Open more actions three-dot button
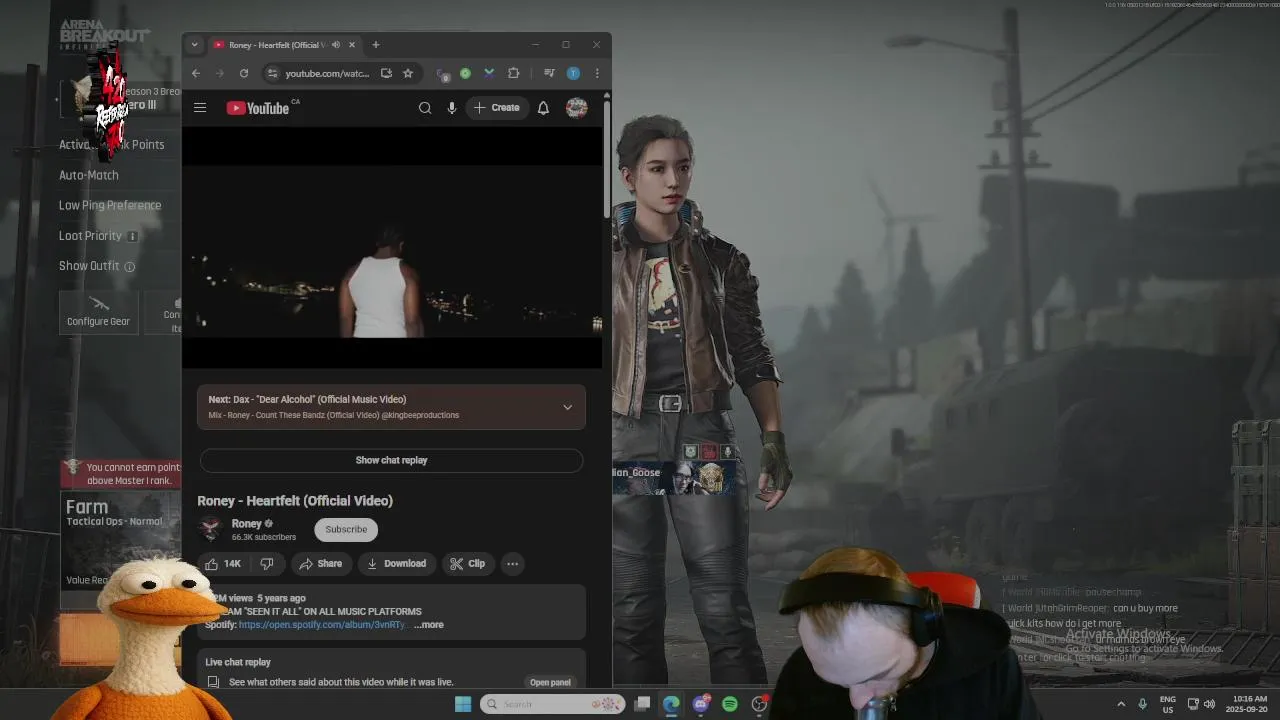The image size is (1280, 720). click(512, 564)
